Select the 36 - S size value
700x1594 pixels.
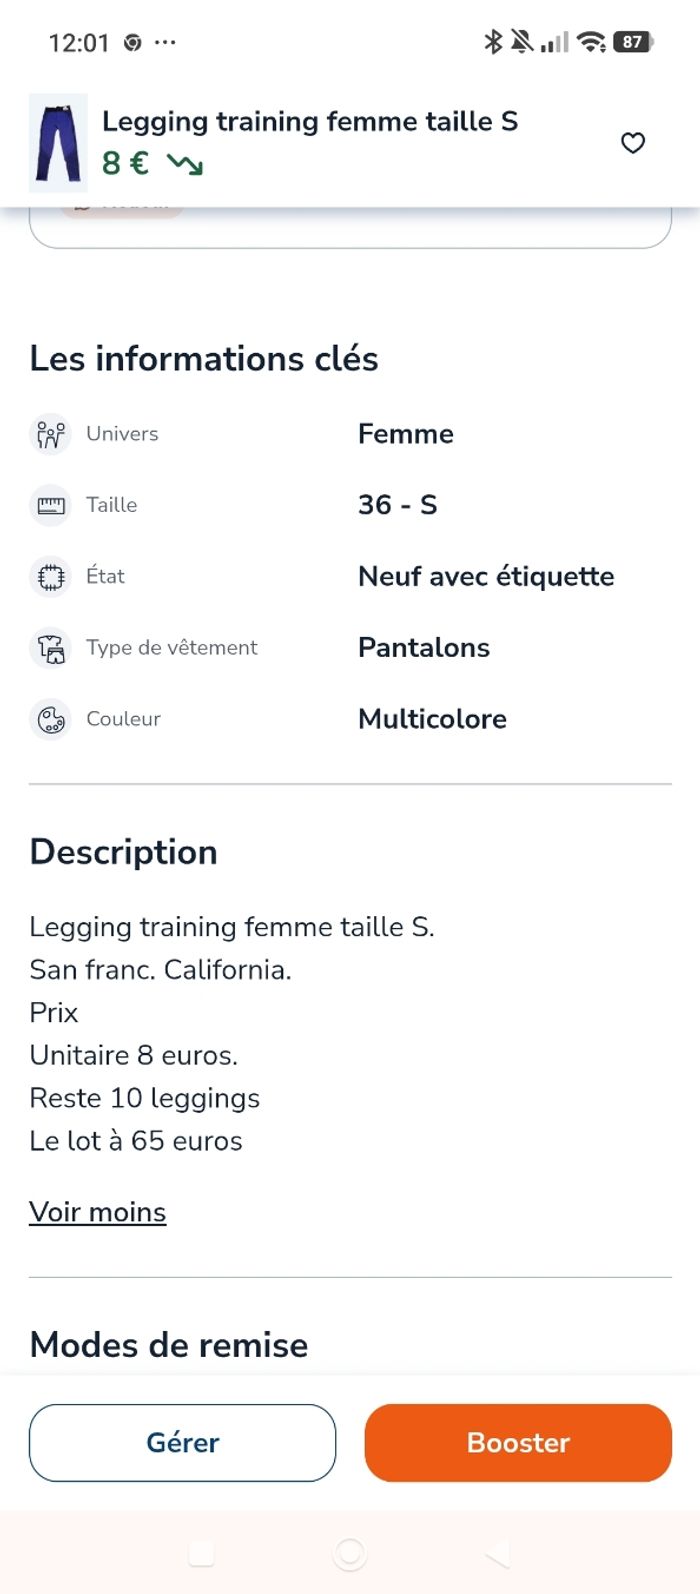click(x=398, y=505)
